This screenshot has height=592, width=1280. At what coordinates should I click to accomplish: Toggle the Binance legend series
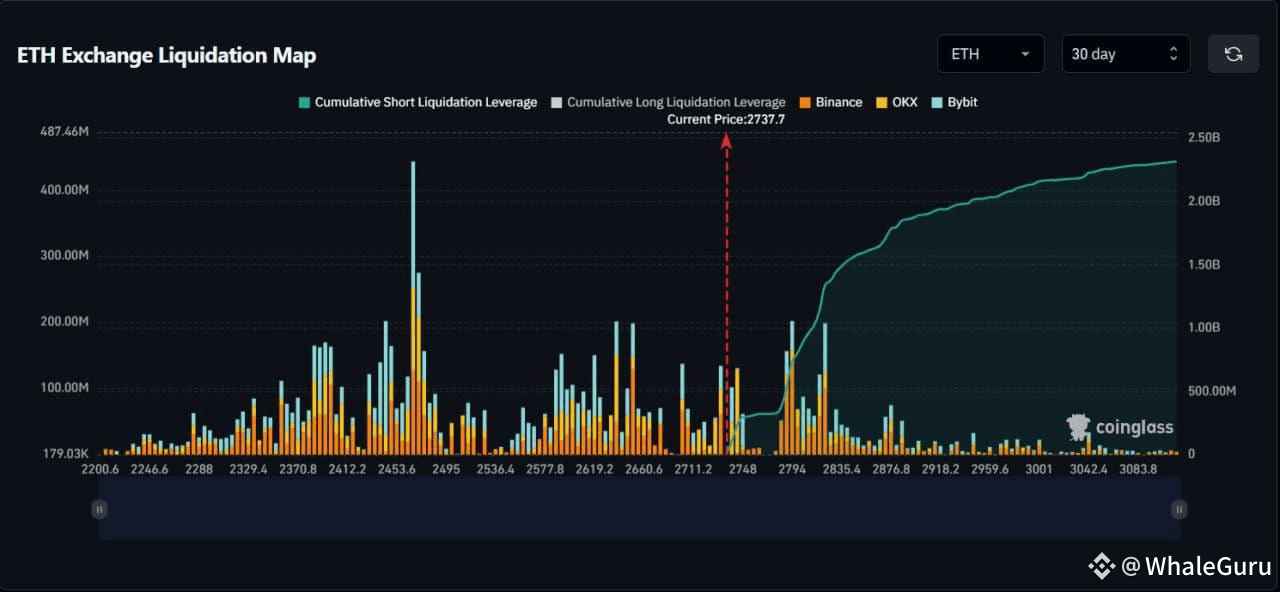[x=830, y=102]
